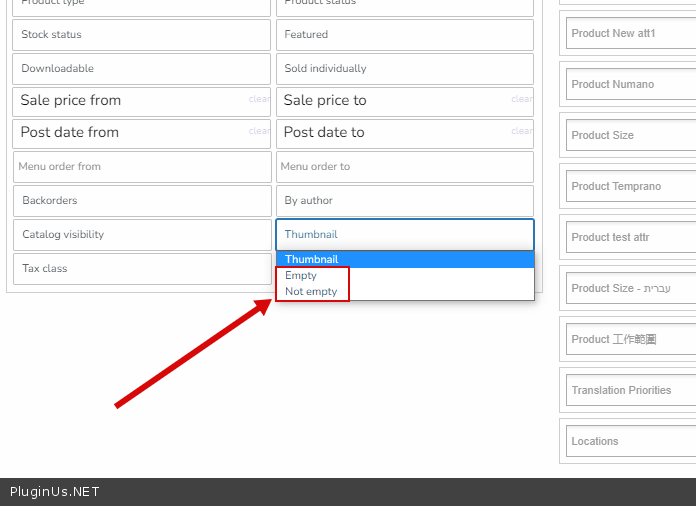Viewport: 696px width, 506px height.
Task: Clear the Post date to field
Action: 522,131
